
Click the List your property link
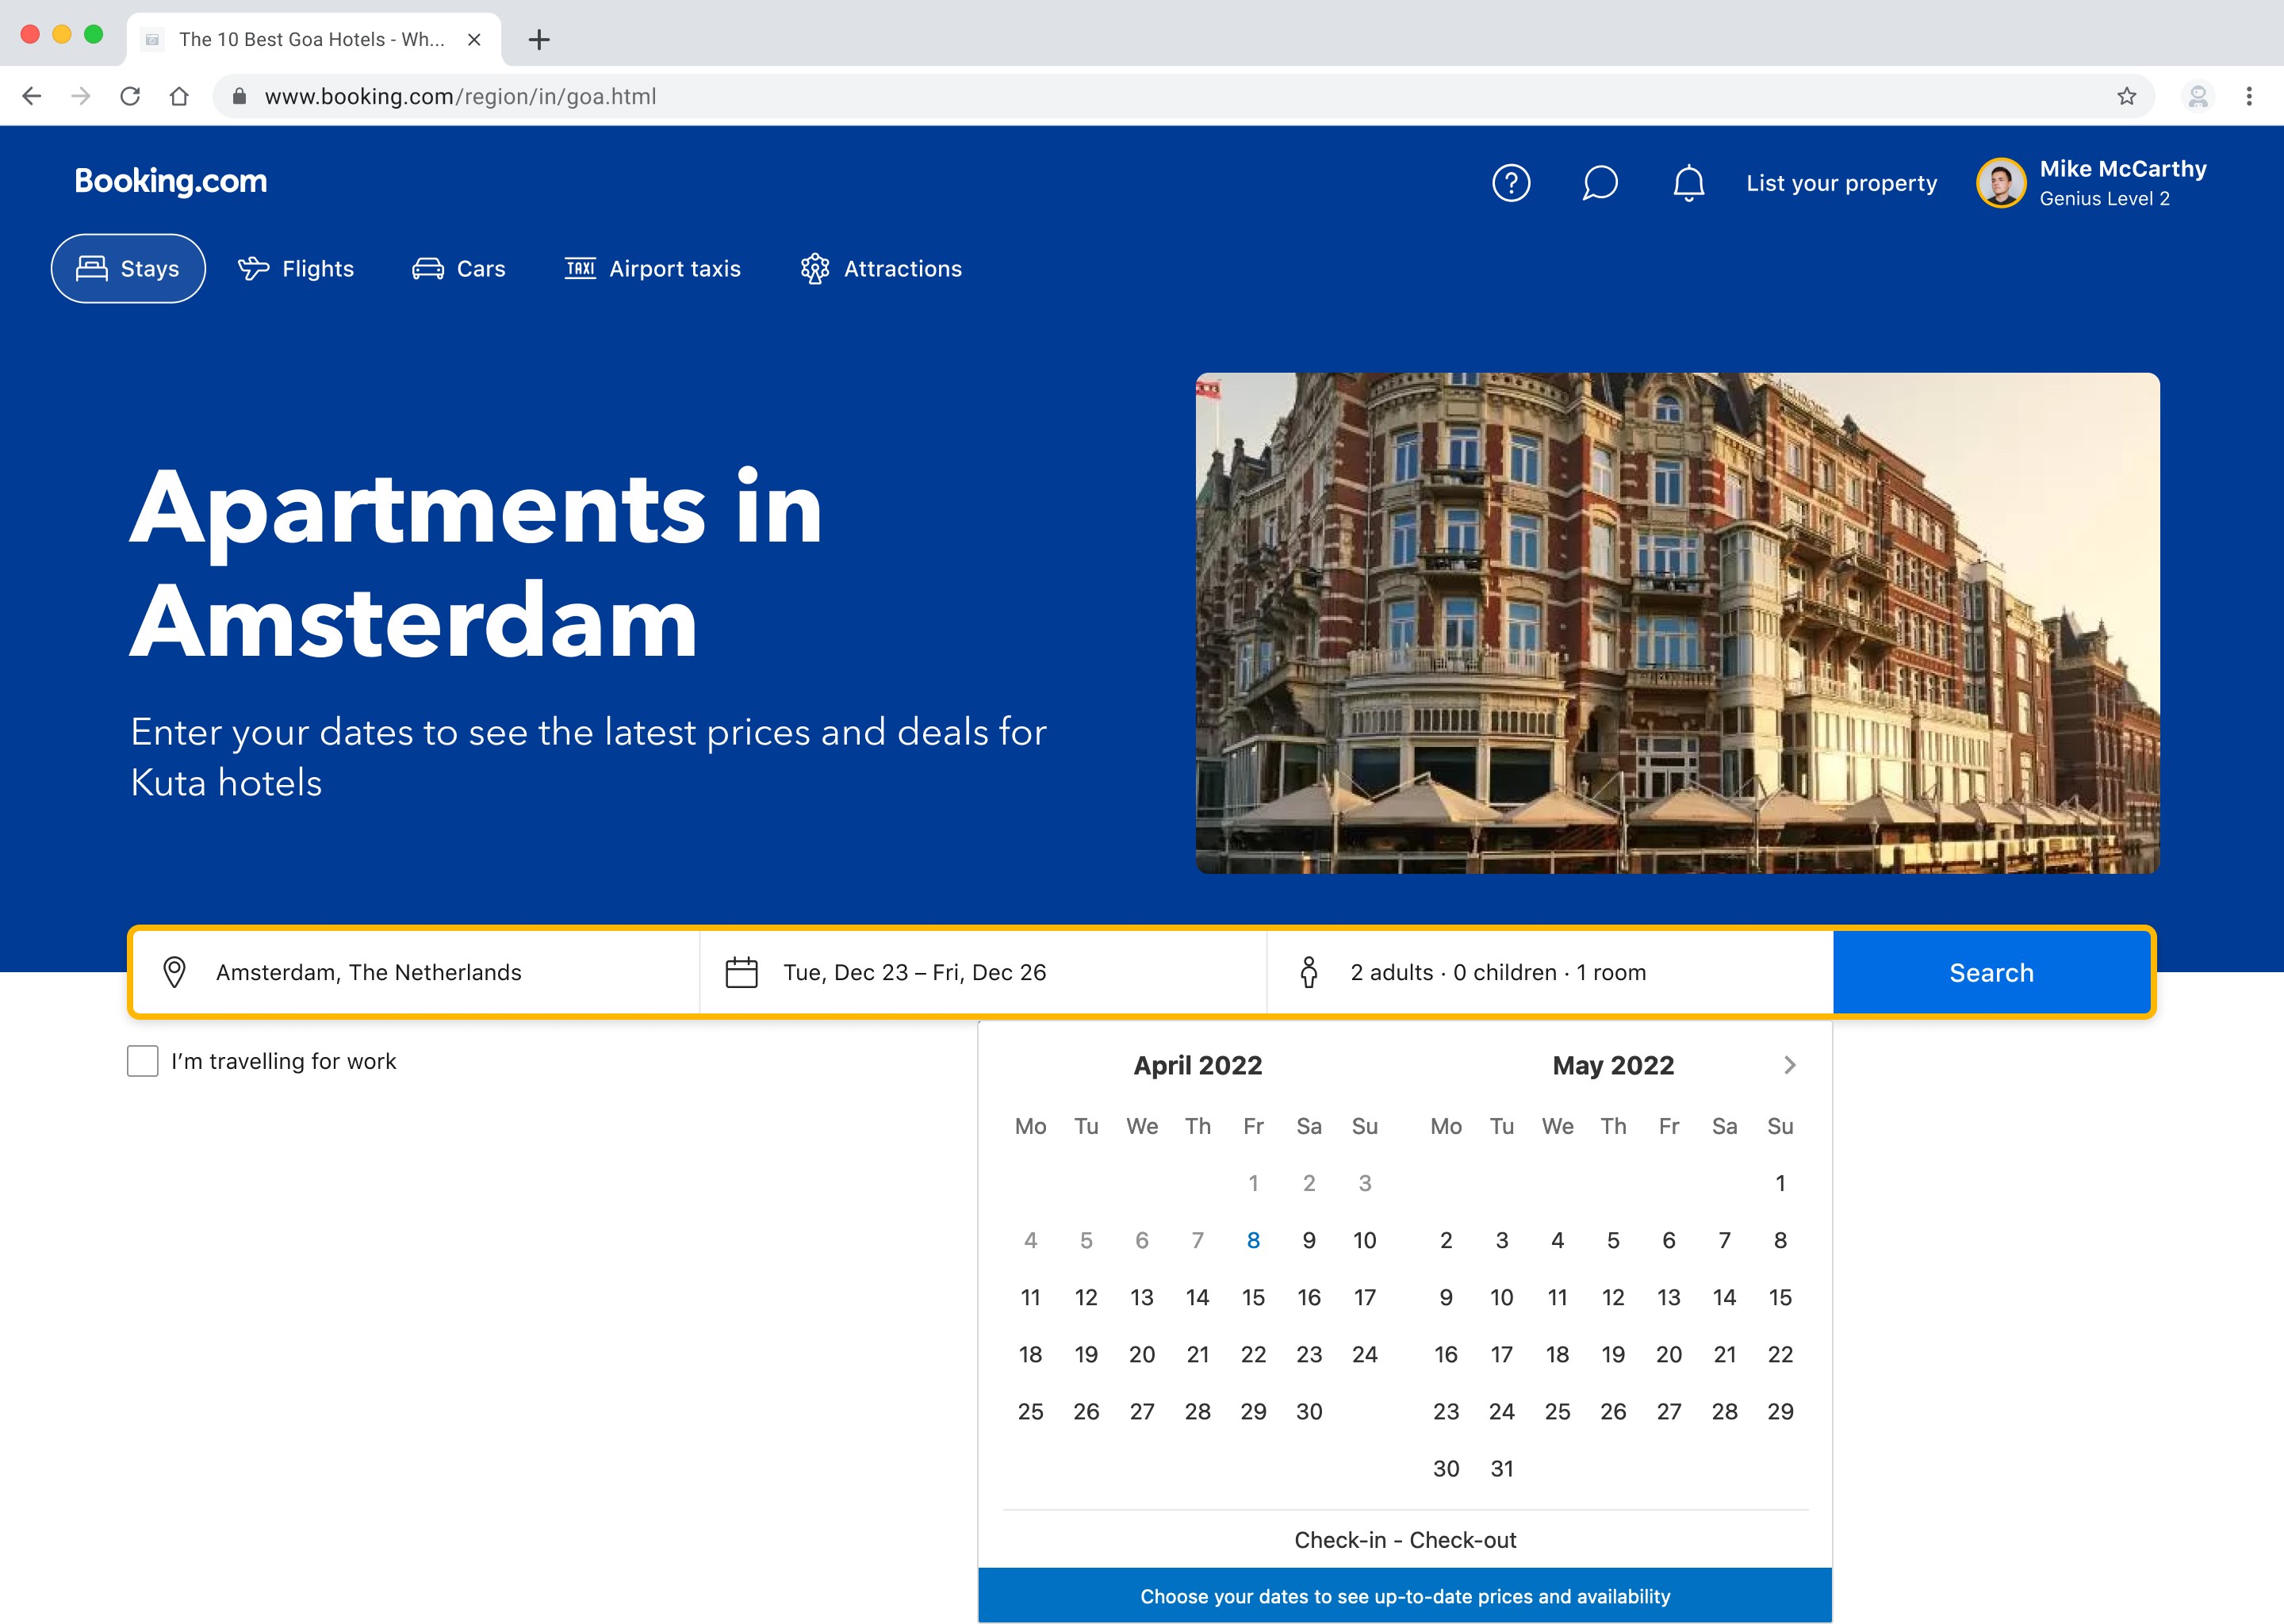[1841, 183]
